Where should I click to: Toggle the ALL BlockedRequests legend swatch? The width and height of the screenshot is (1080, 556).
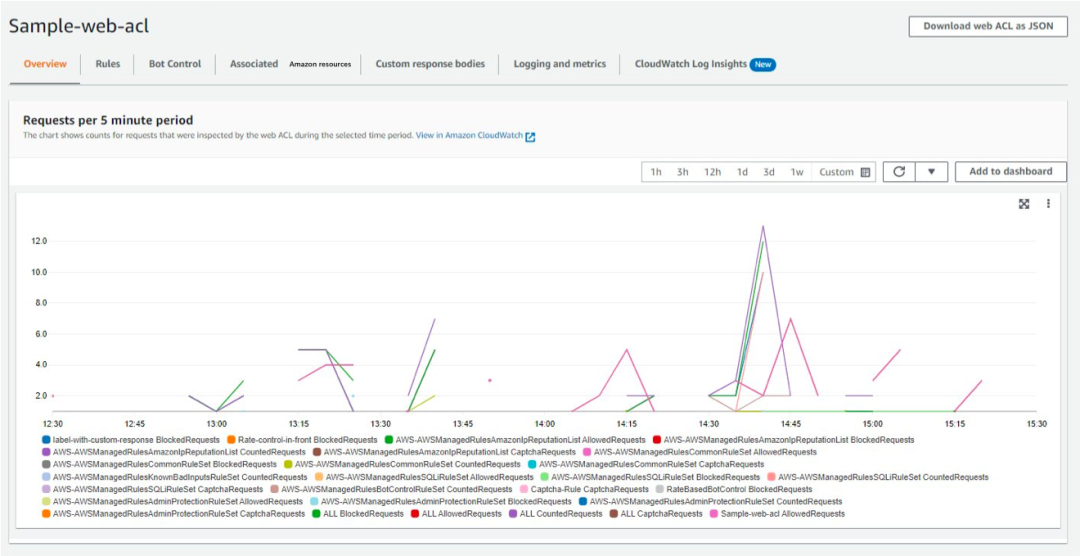pyautogui.click(x=317, y=514)
